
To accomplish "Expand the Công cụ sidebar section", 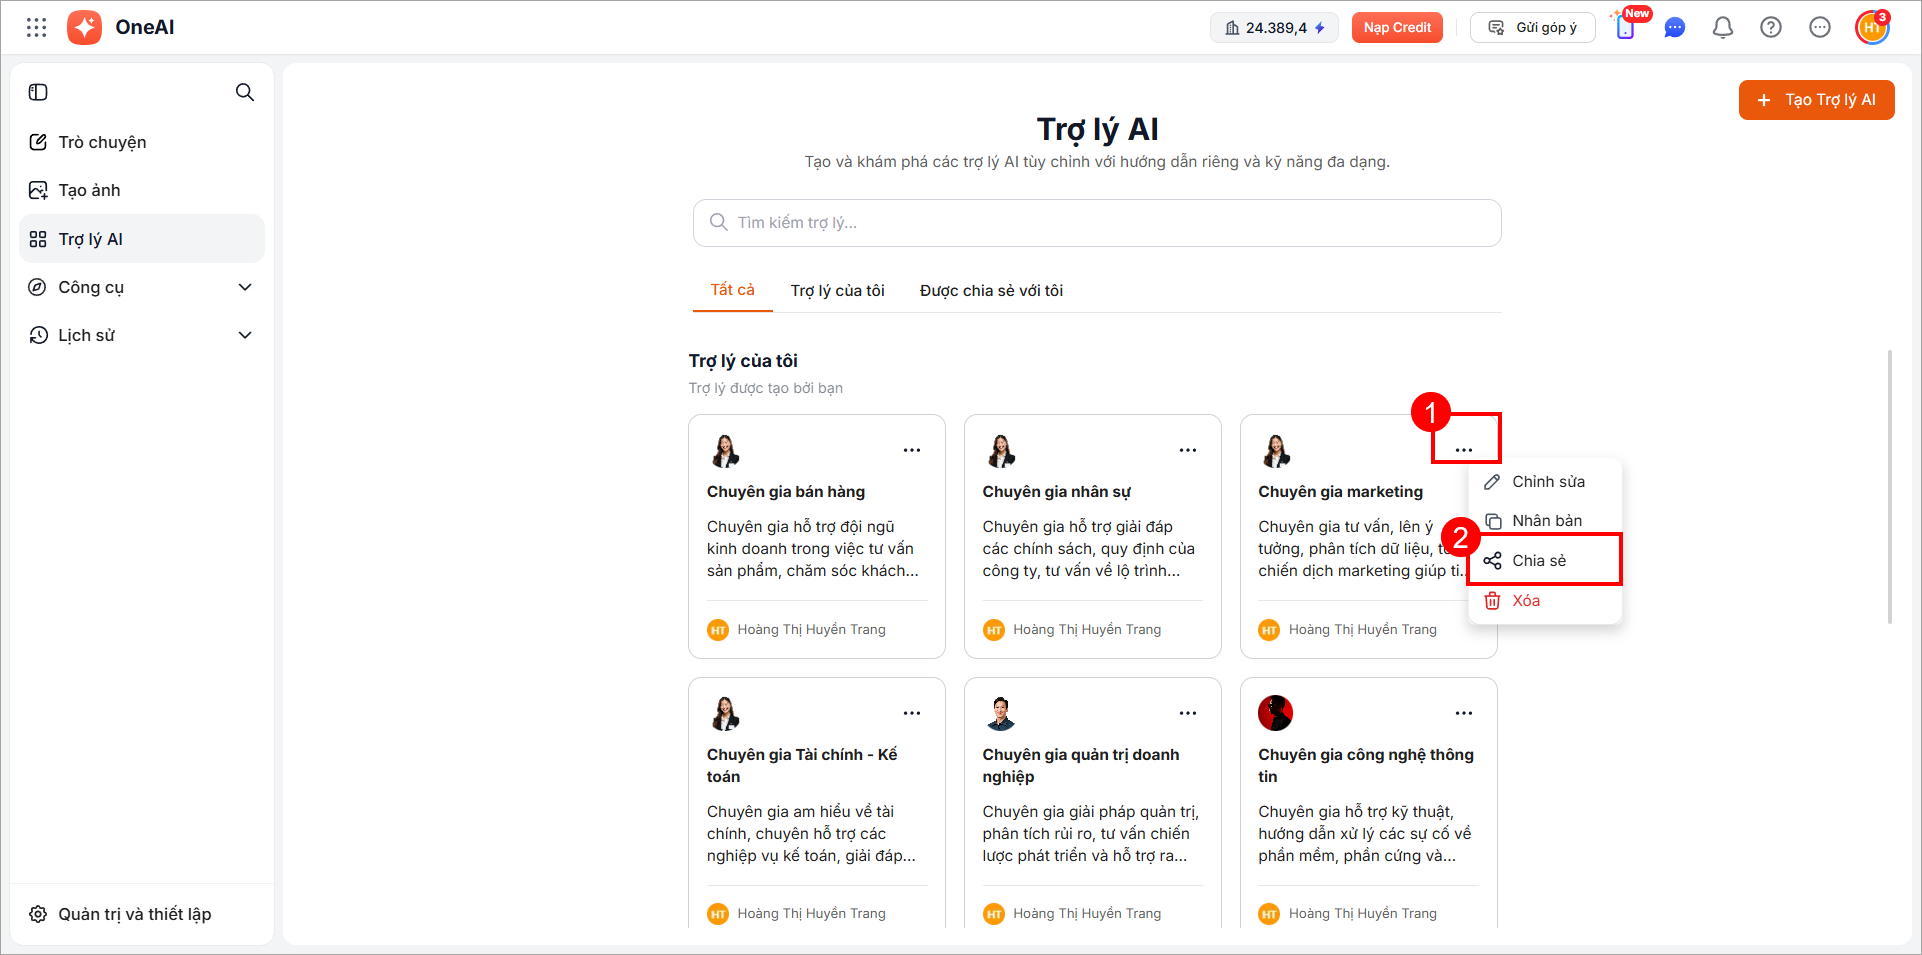I will (x=142, y=287).
